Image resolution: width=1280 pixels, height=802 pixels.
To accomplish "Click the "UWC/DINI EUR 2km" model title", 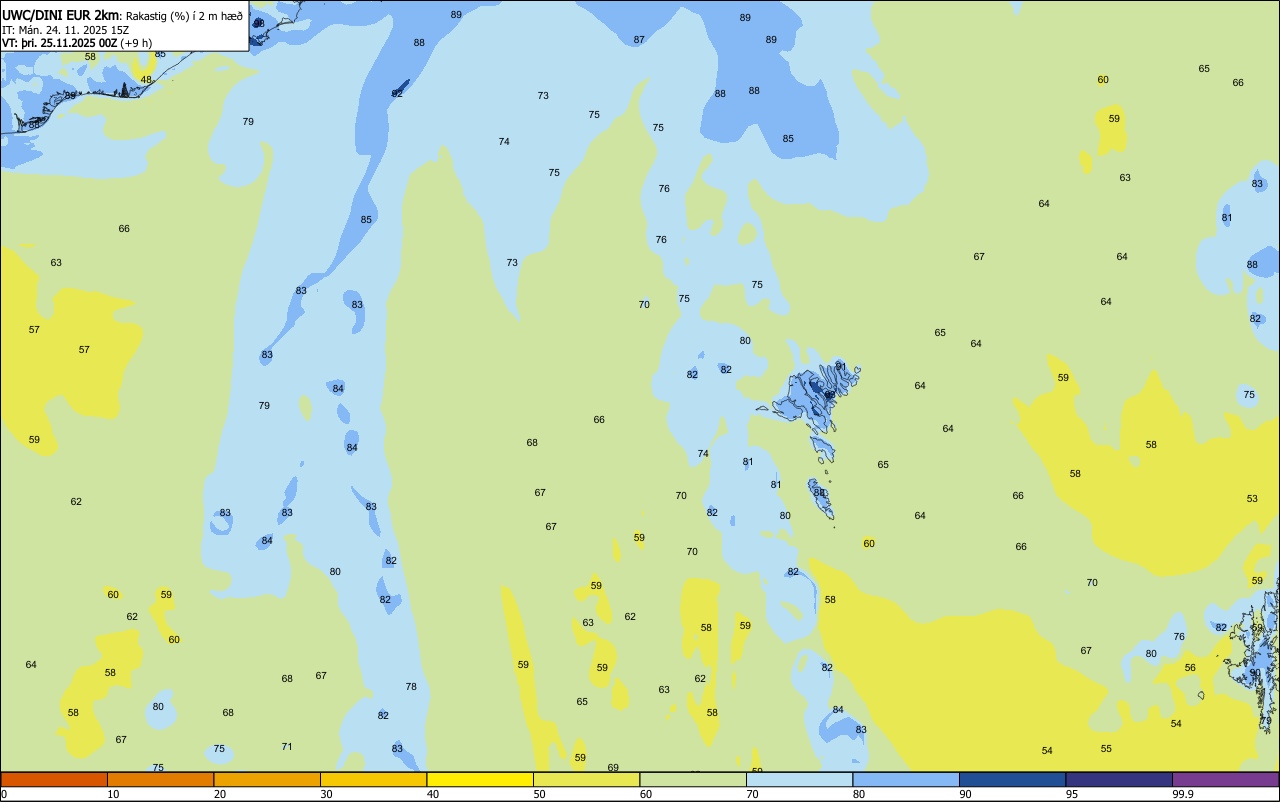I will pyautogui.click(x=60, y=15).
